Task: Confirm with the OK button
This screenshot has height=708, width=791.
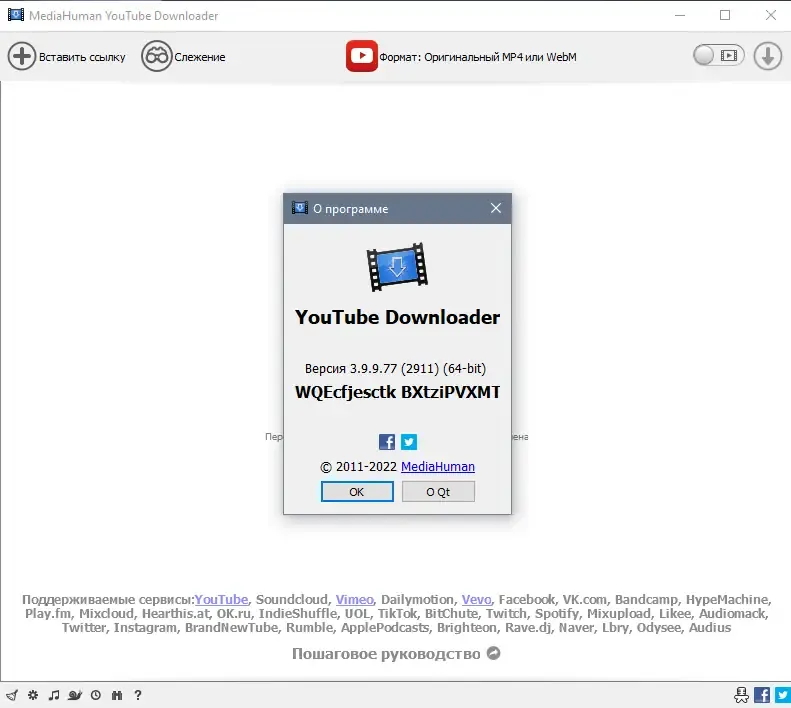Action: 357,492
